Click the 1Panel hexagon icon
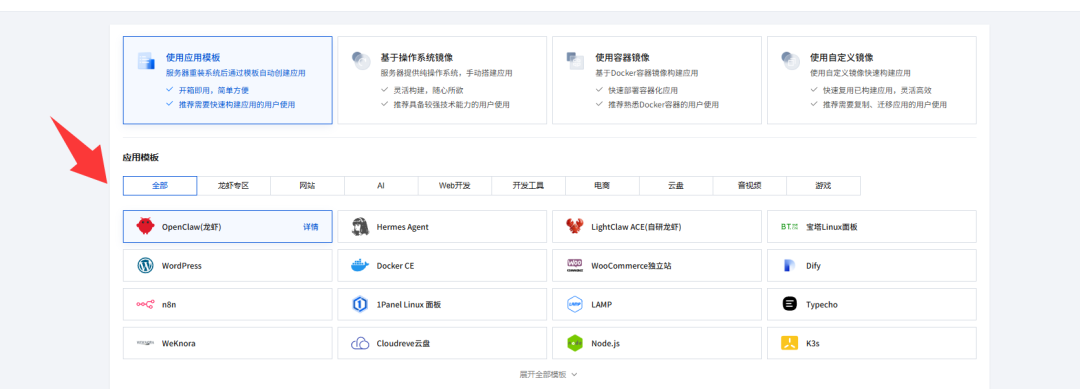 (x=360, y=304)
